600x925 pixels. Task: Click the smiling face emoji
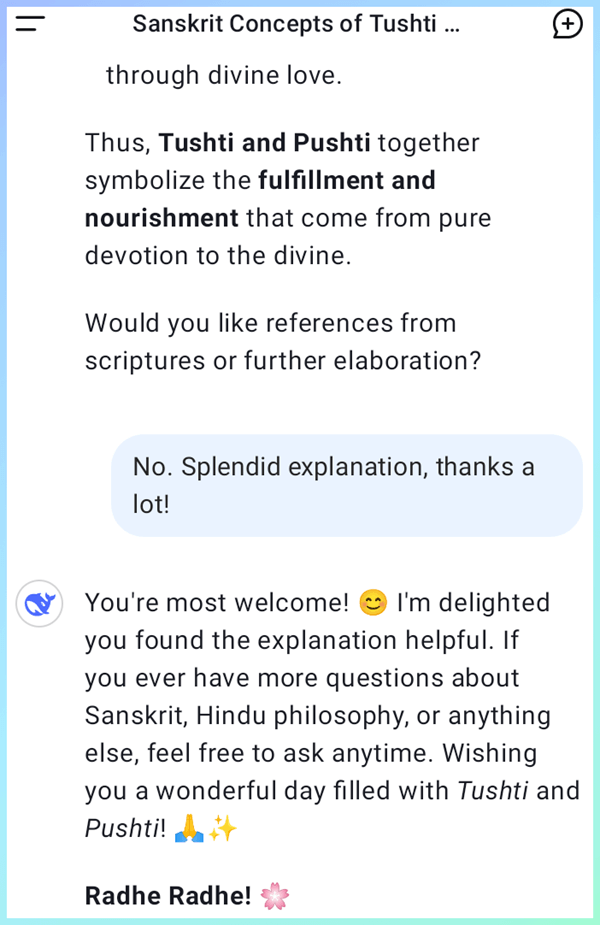(x=373, y=603)
